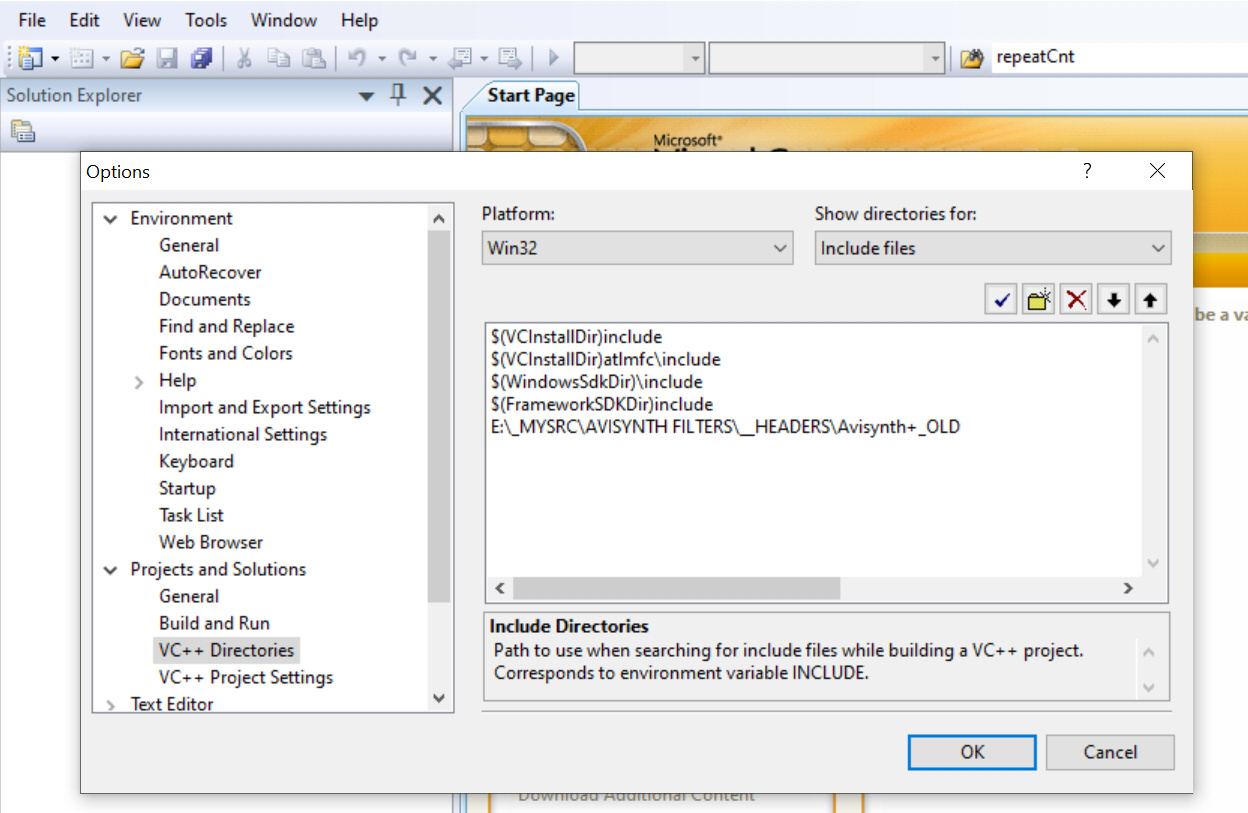The height and width of the screenshot is (813, 1248).
Task: Open the Edit menu
Action: pyautogui.click(x=85, y=20)
